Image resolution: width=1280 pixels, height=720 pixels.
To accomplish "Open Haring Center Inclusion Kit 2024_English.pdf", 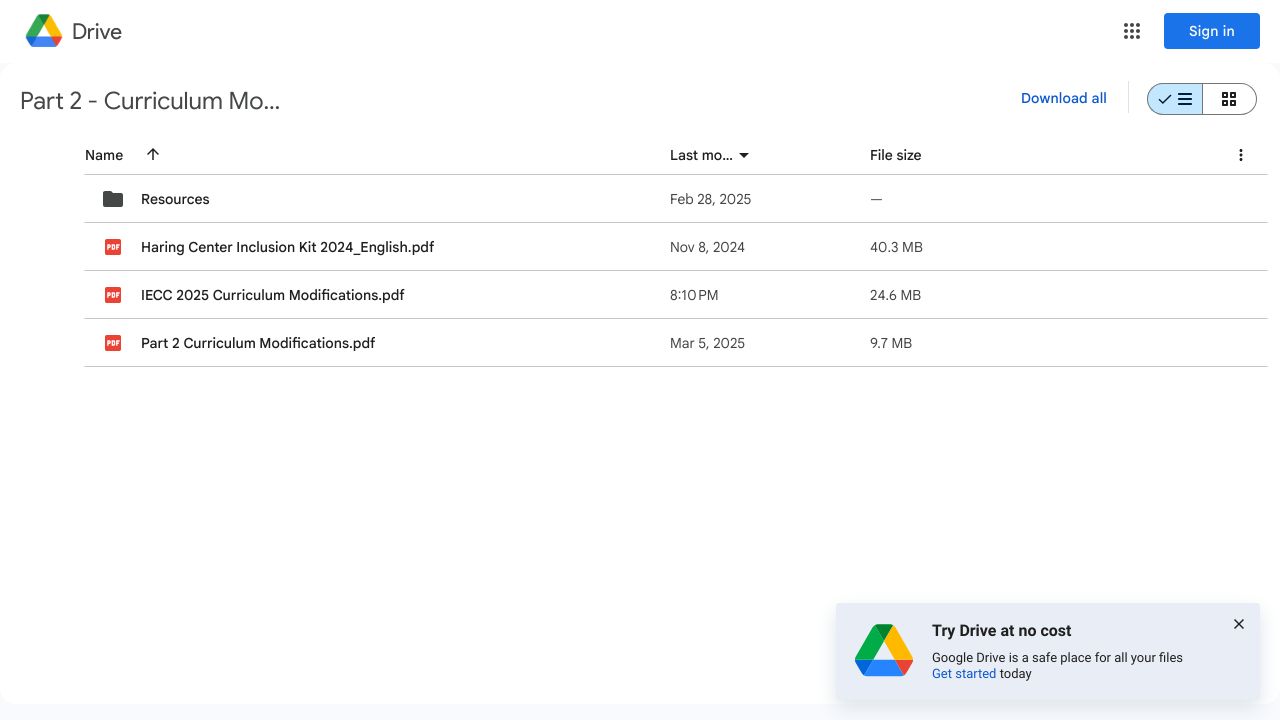I will point(287,247).
